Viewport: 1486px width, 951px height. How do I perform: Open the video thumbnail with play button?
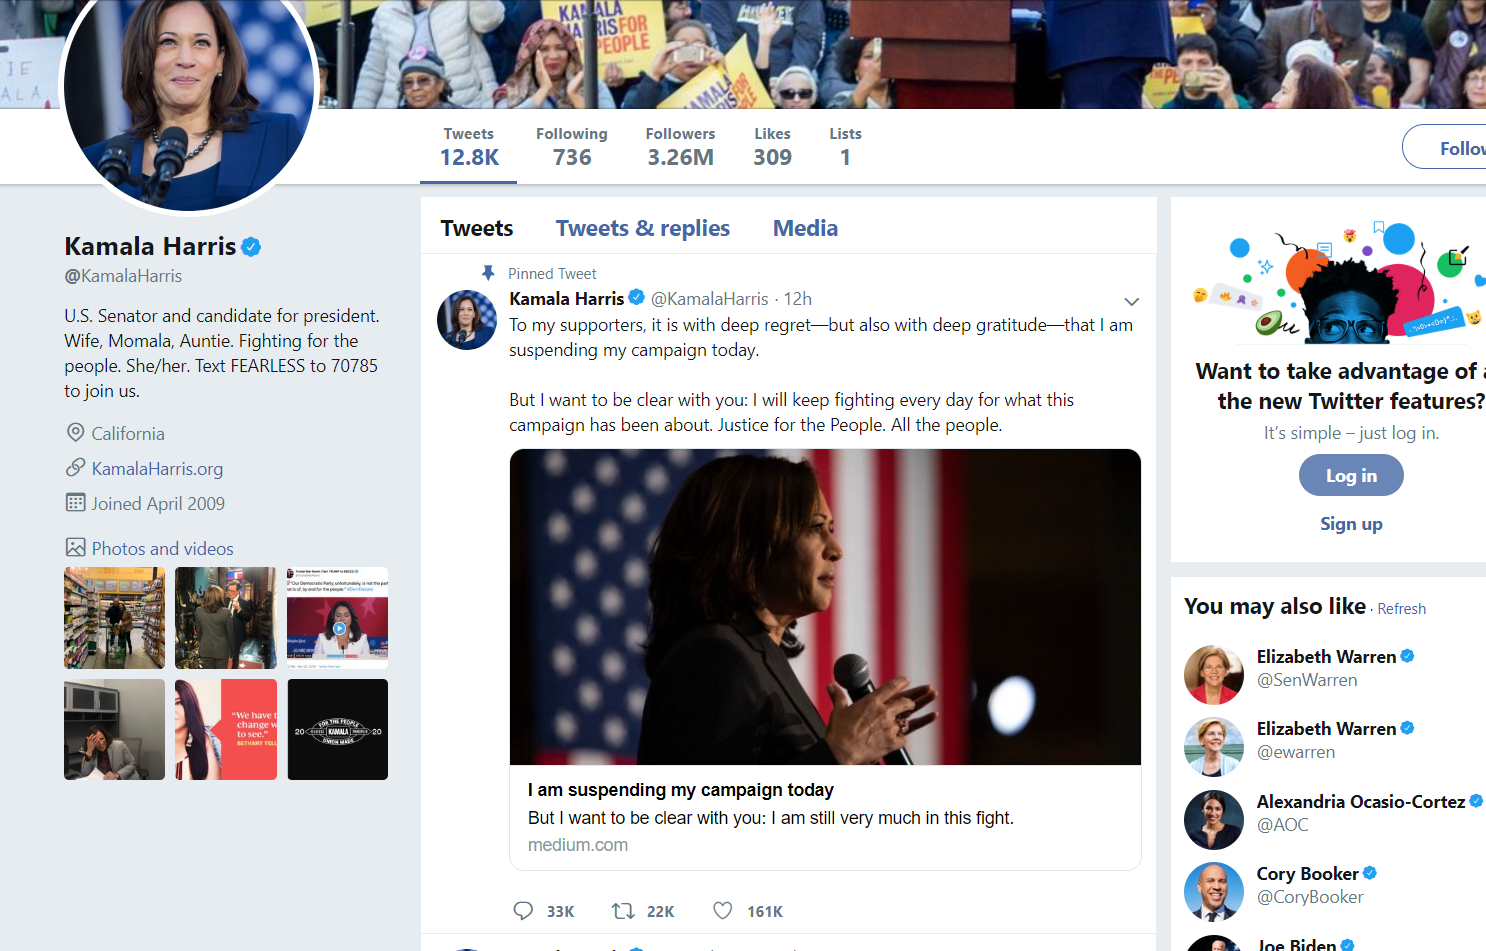pos(337,618)
